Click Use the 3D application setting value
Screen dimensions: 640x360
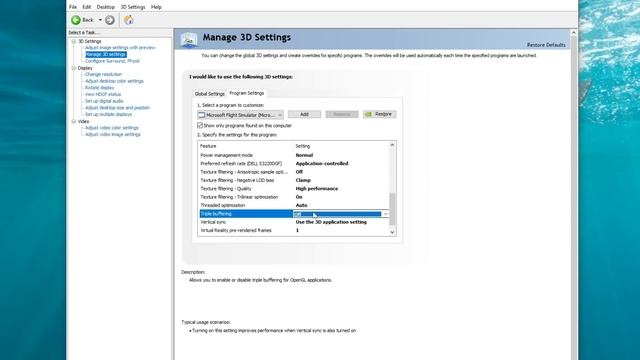[331, 222]
